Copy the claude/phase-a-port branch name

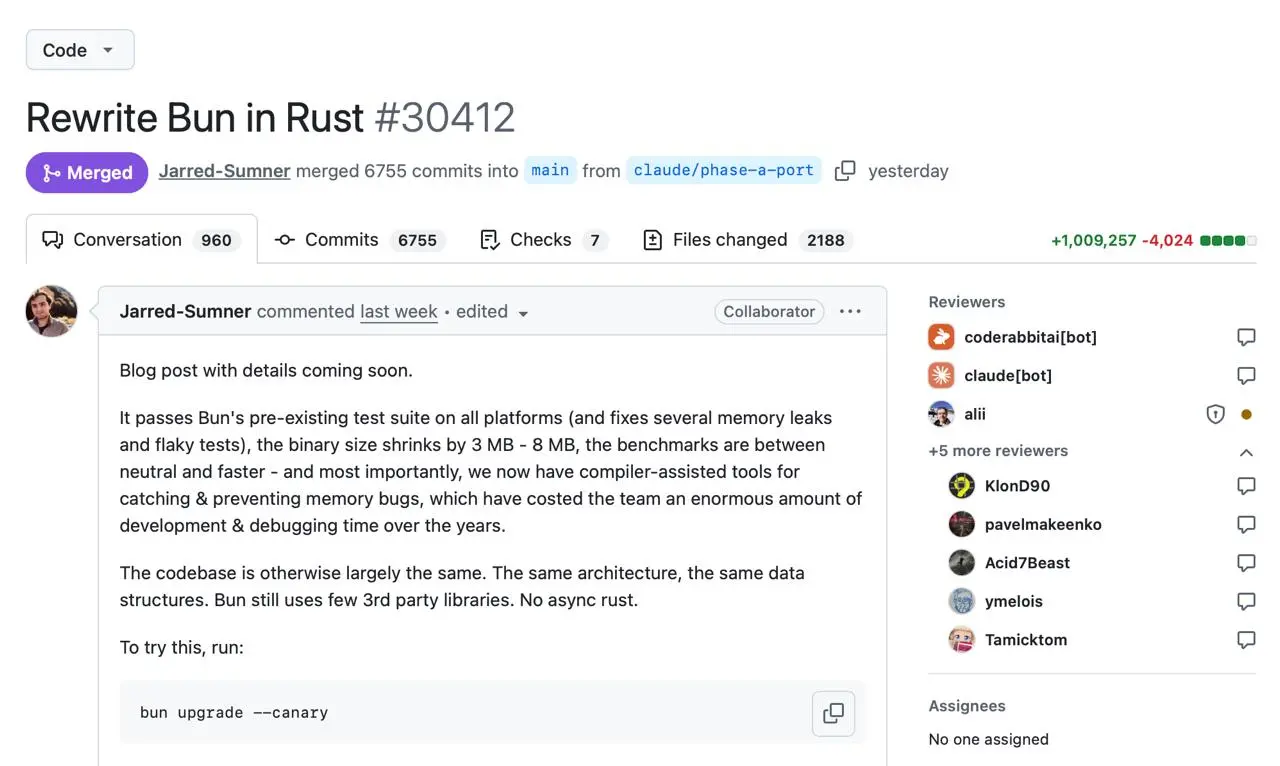[x=845, y=171]
